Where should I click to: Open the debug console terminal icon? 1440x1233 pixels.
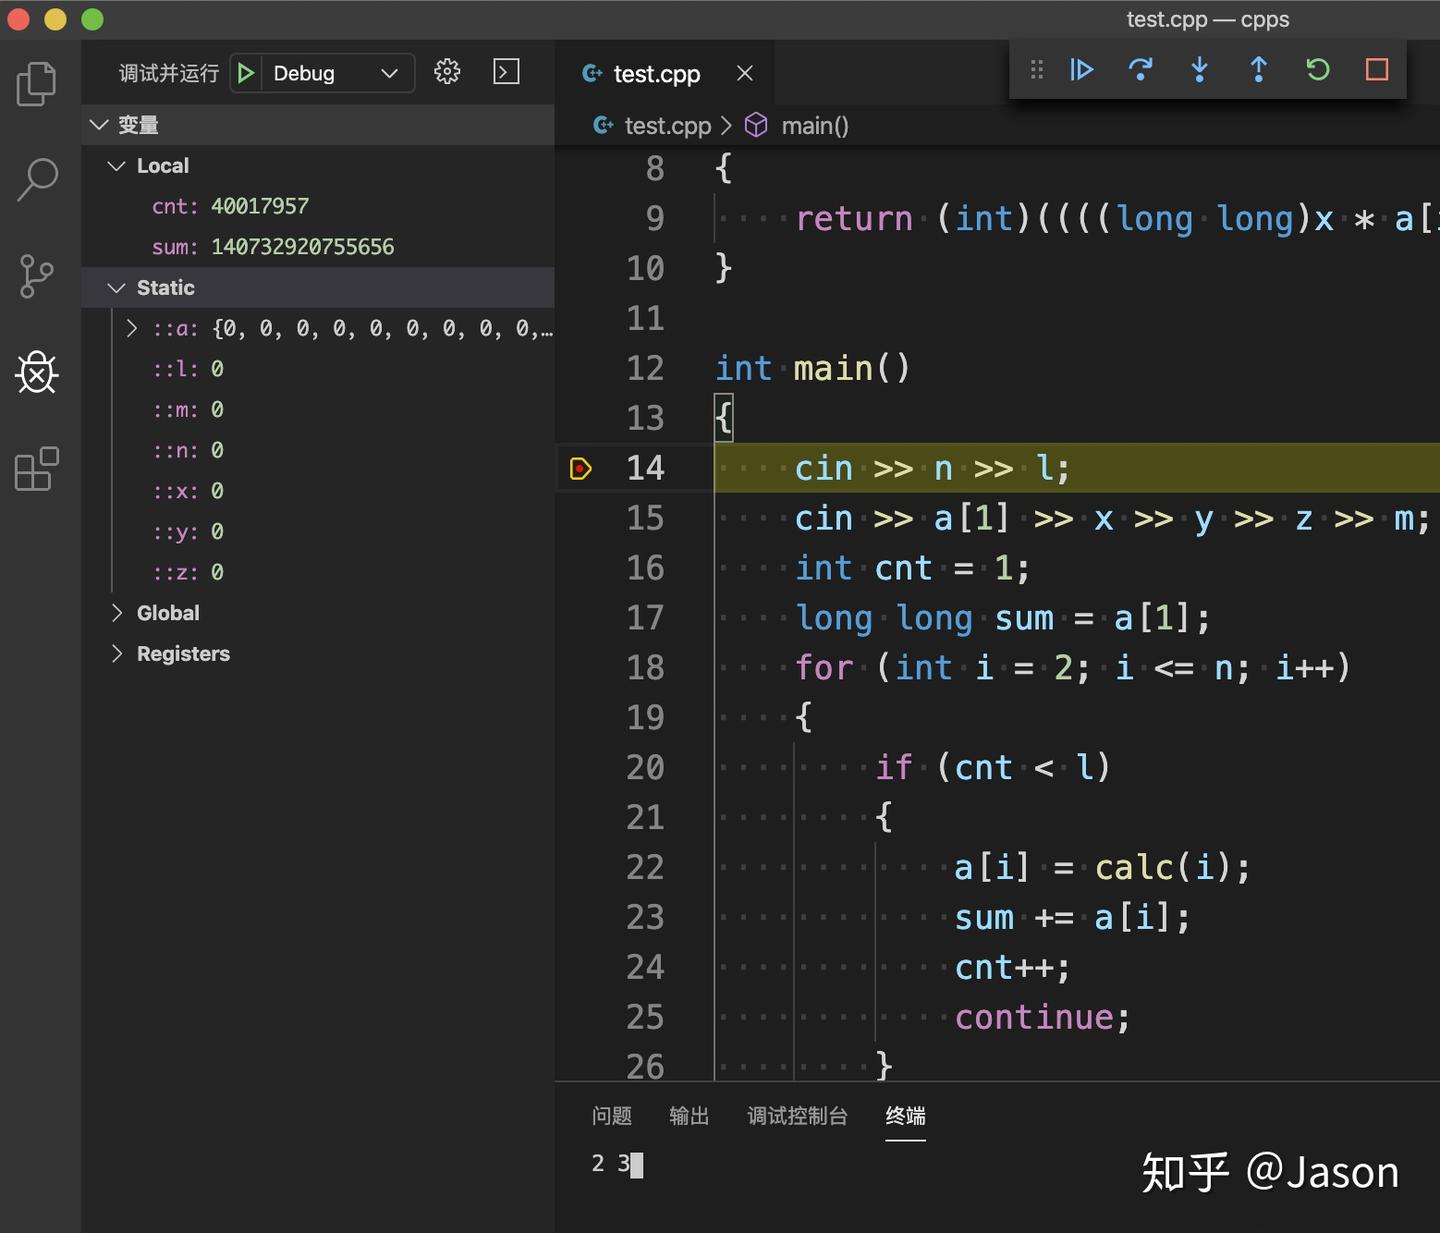coord(506,72)
